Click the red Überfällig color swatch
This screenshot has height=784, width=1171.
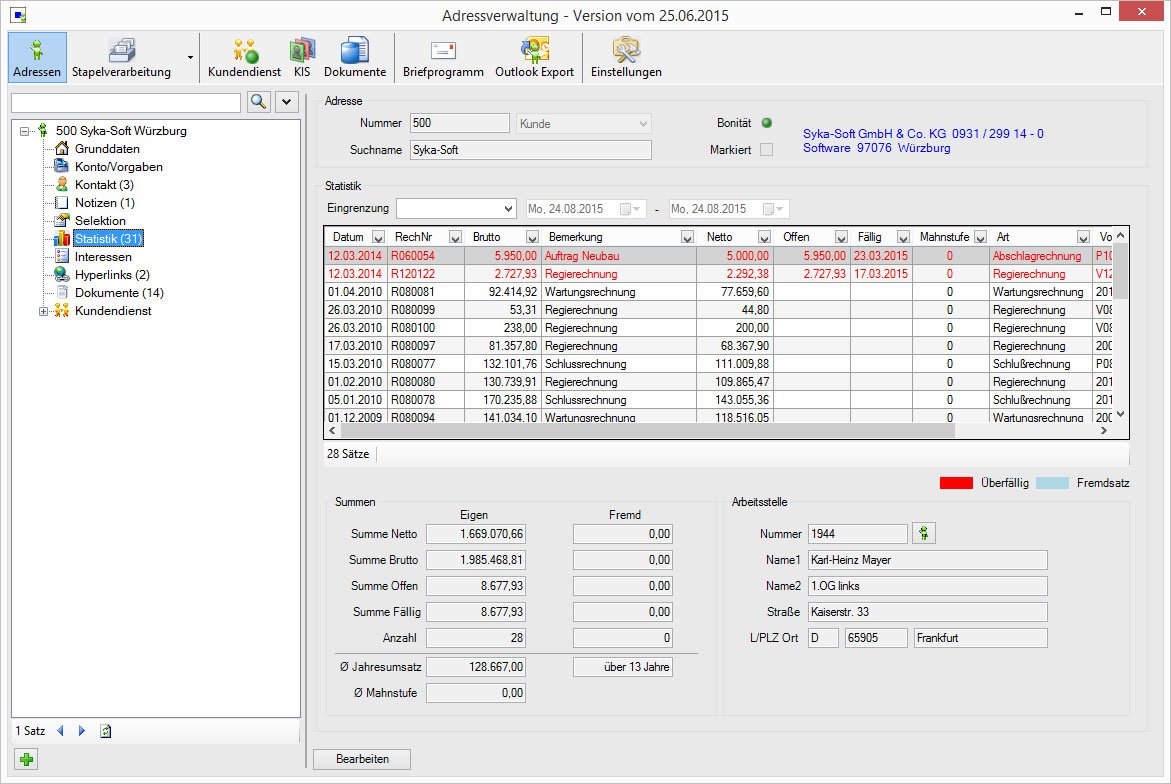click(x=956, y=483)
